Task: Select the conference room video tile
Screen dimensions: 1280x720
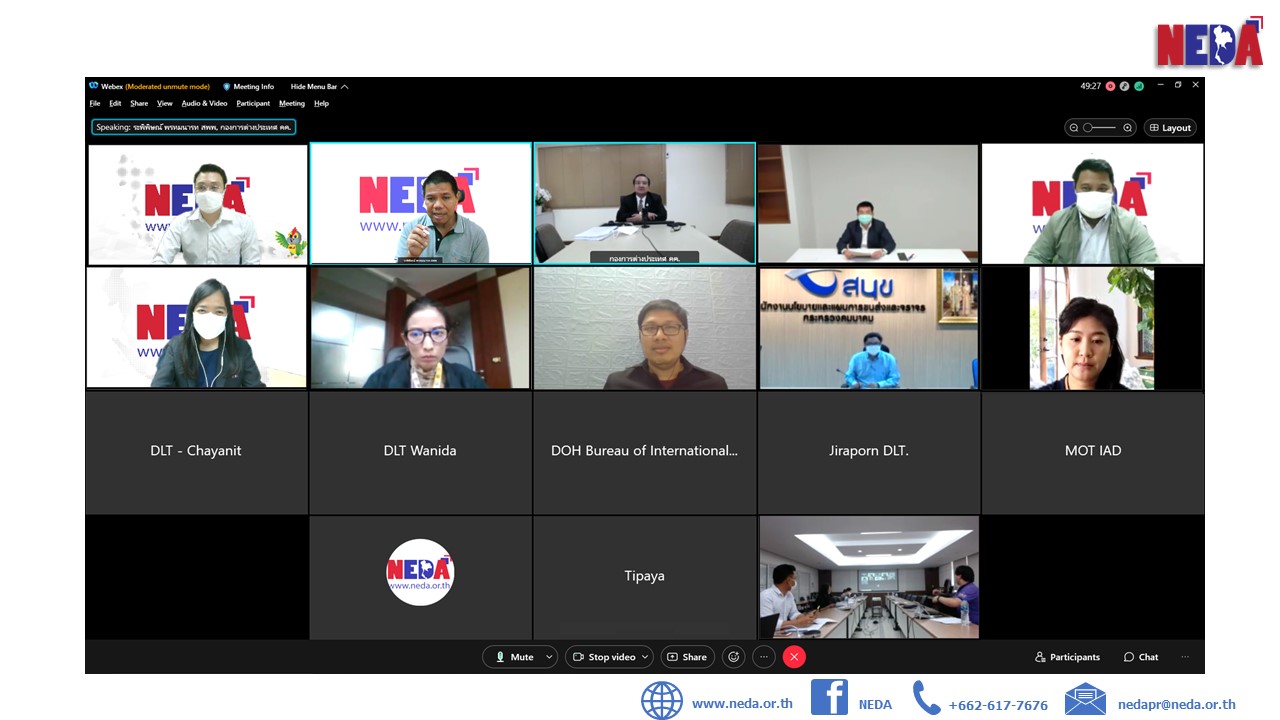Action: 869,577
